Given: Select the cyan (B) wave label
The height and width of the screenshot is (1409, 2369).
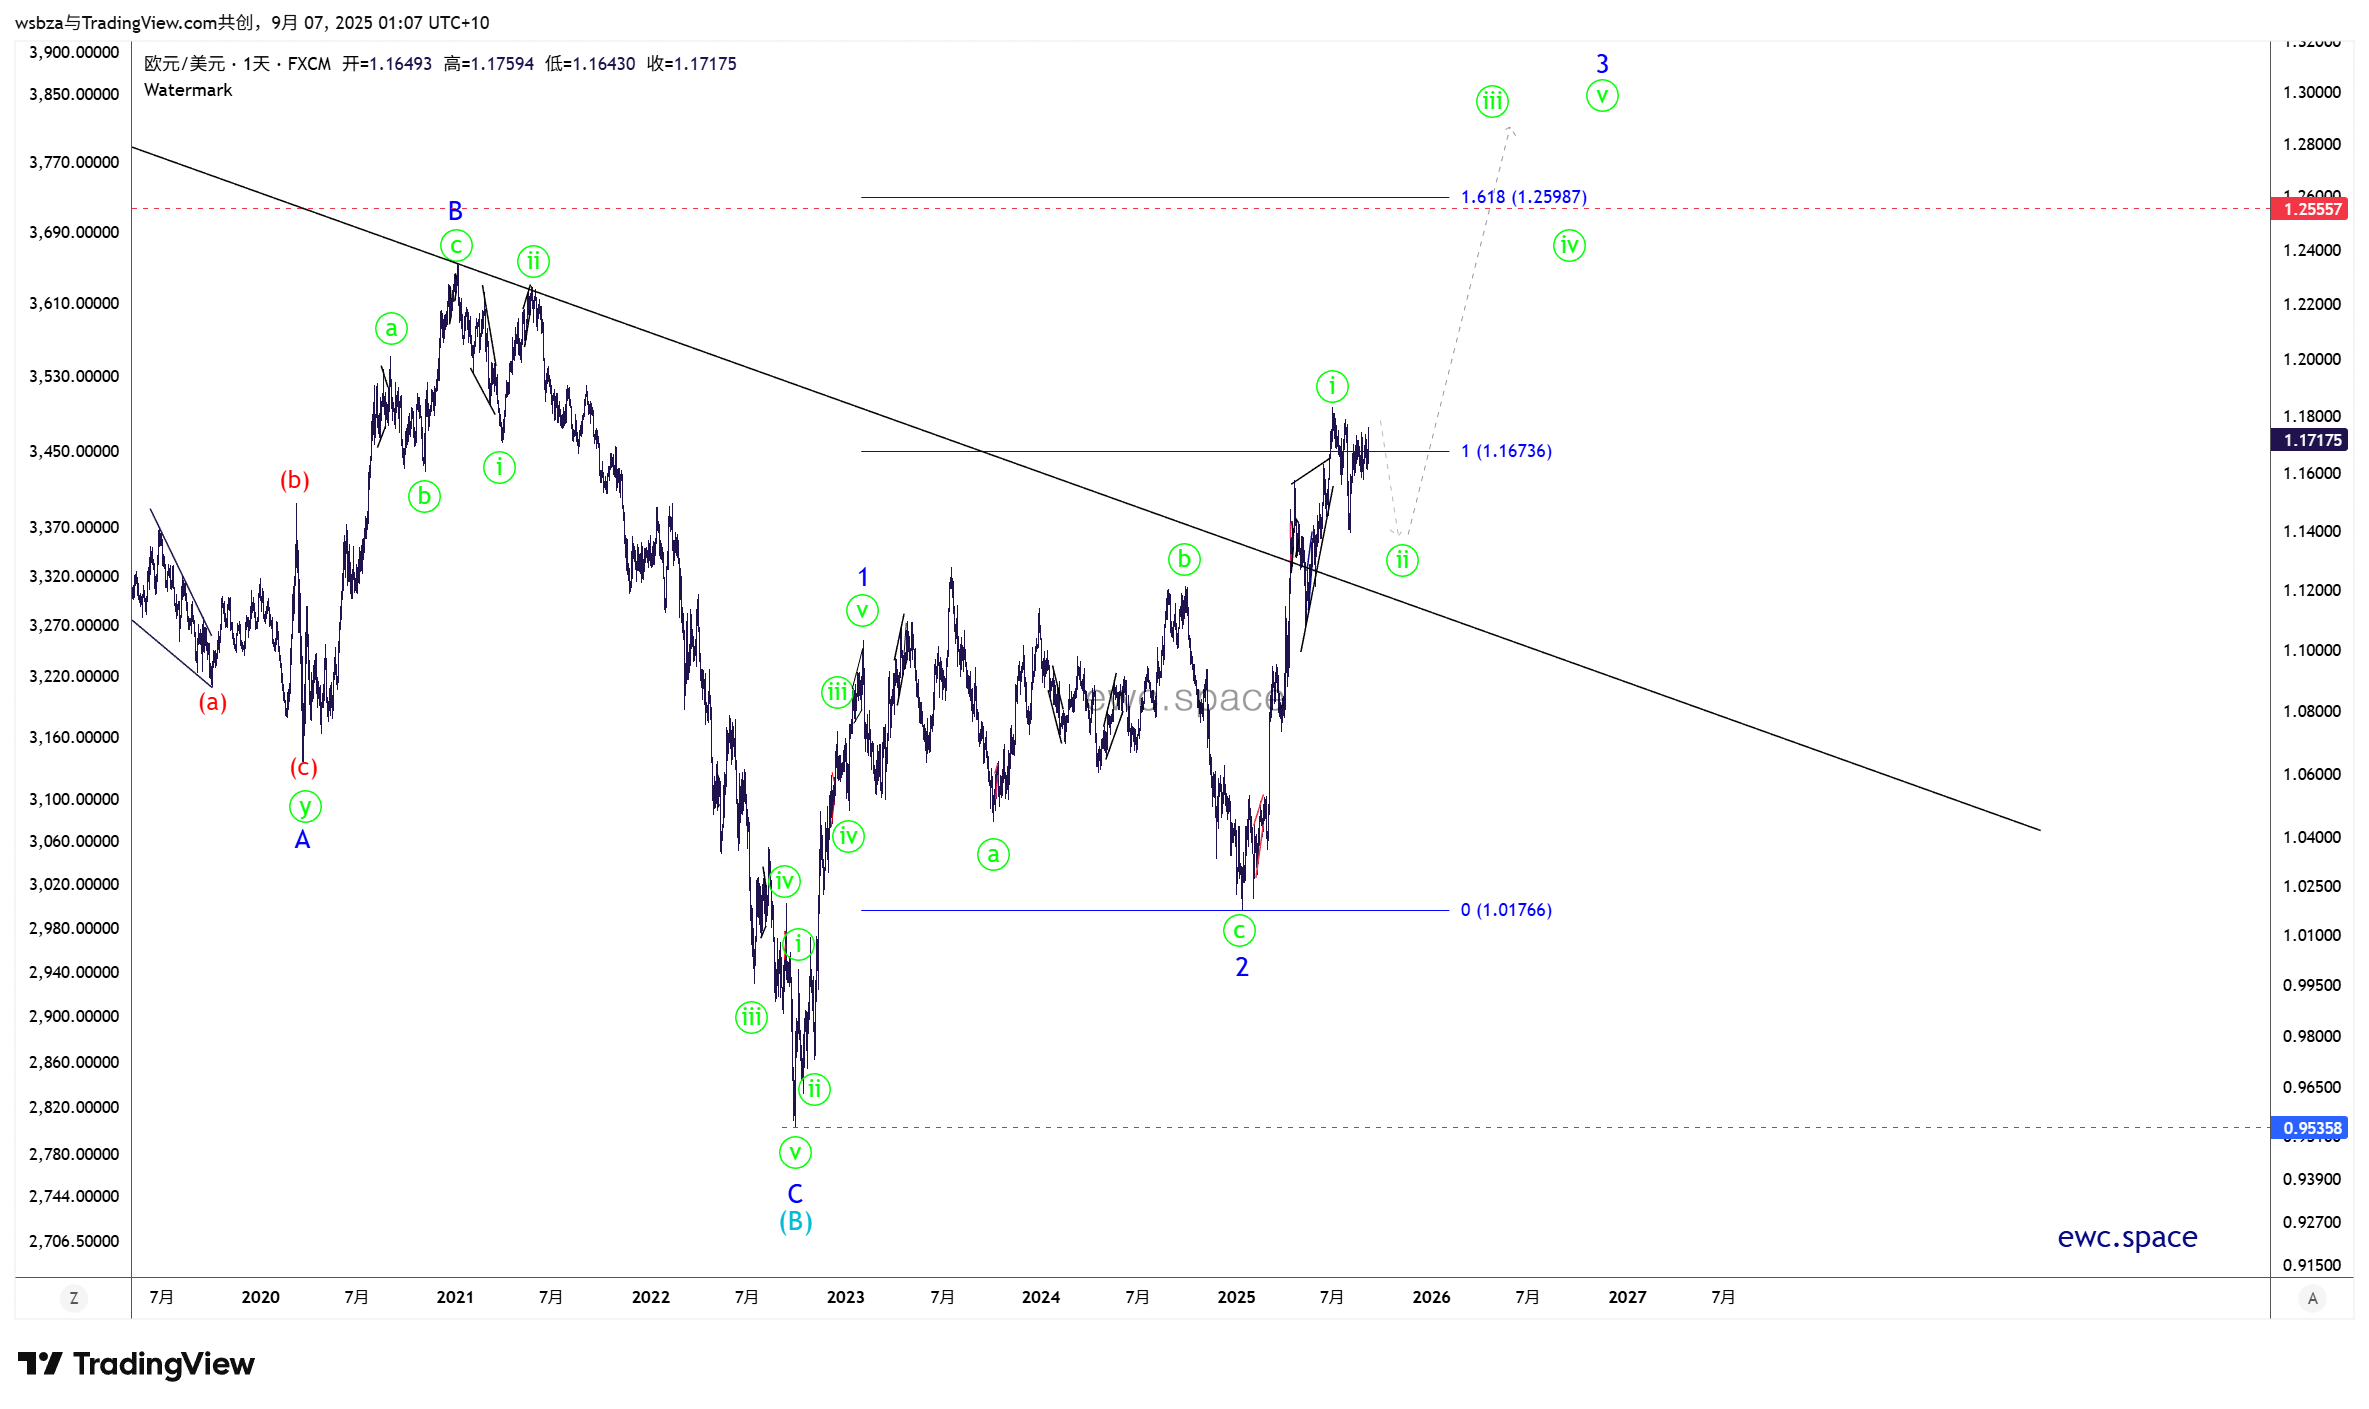Looking at the screenshot, I should 795,1221.
